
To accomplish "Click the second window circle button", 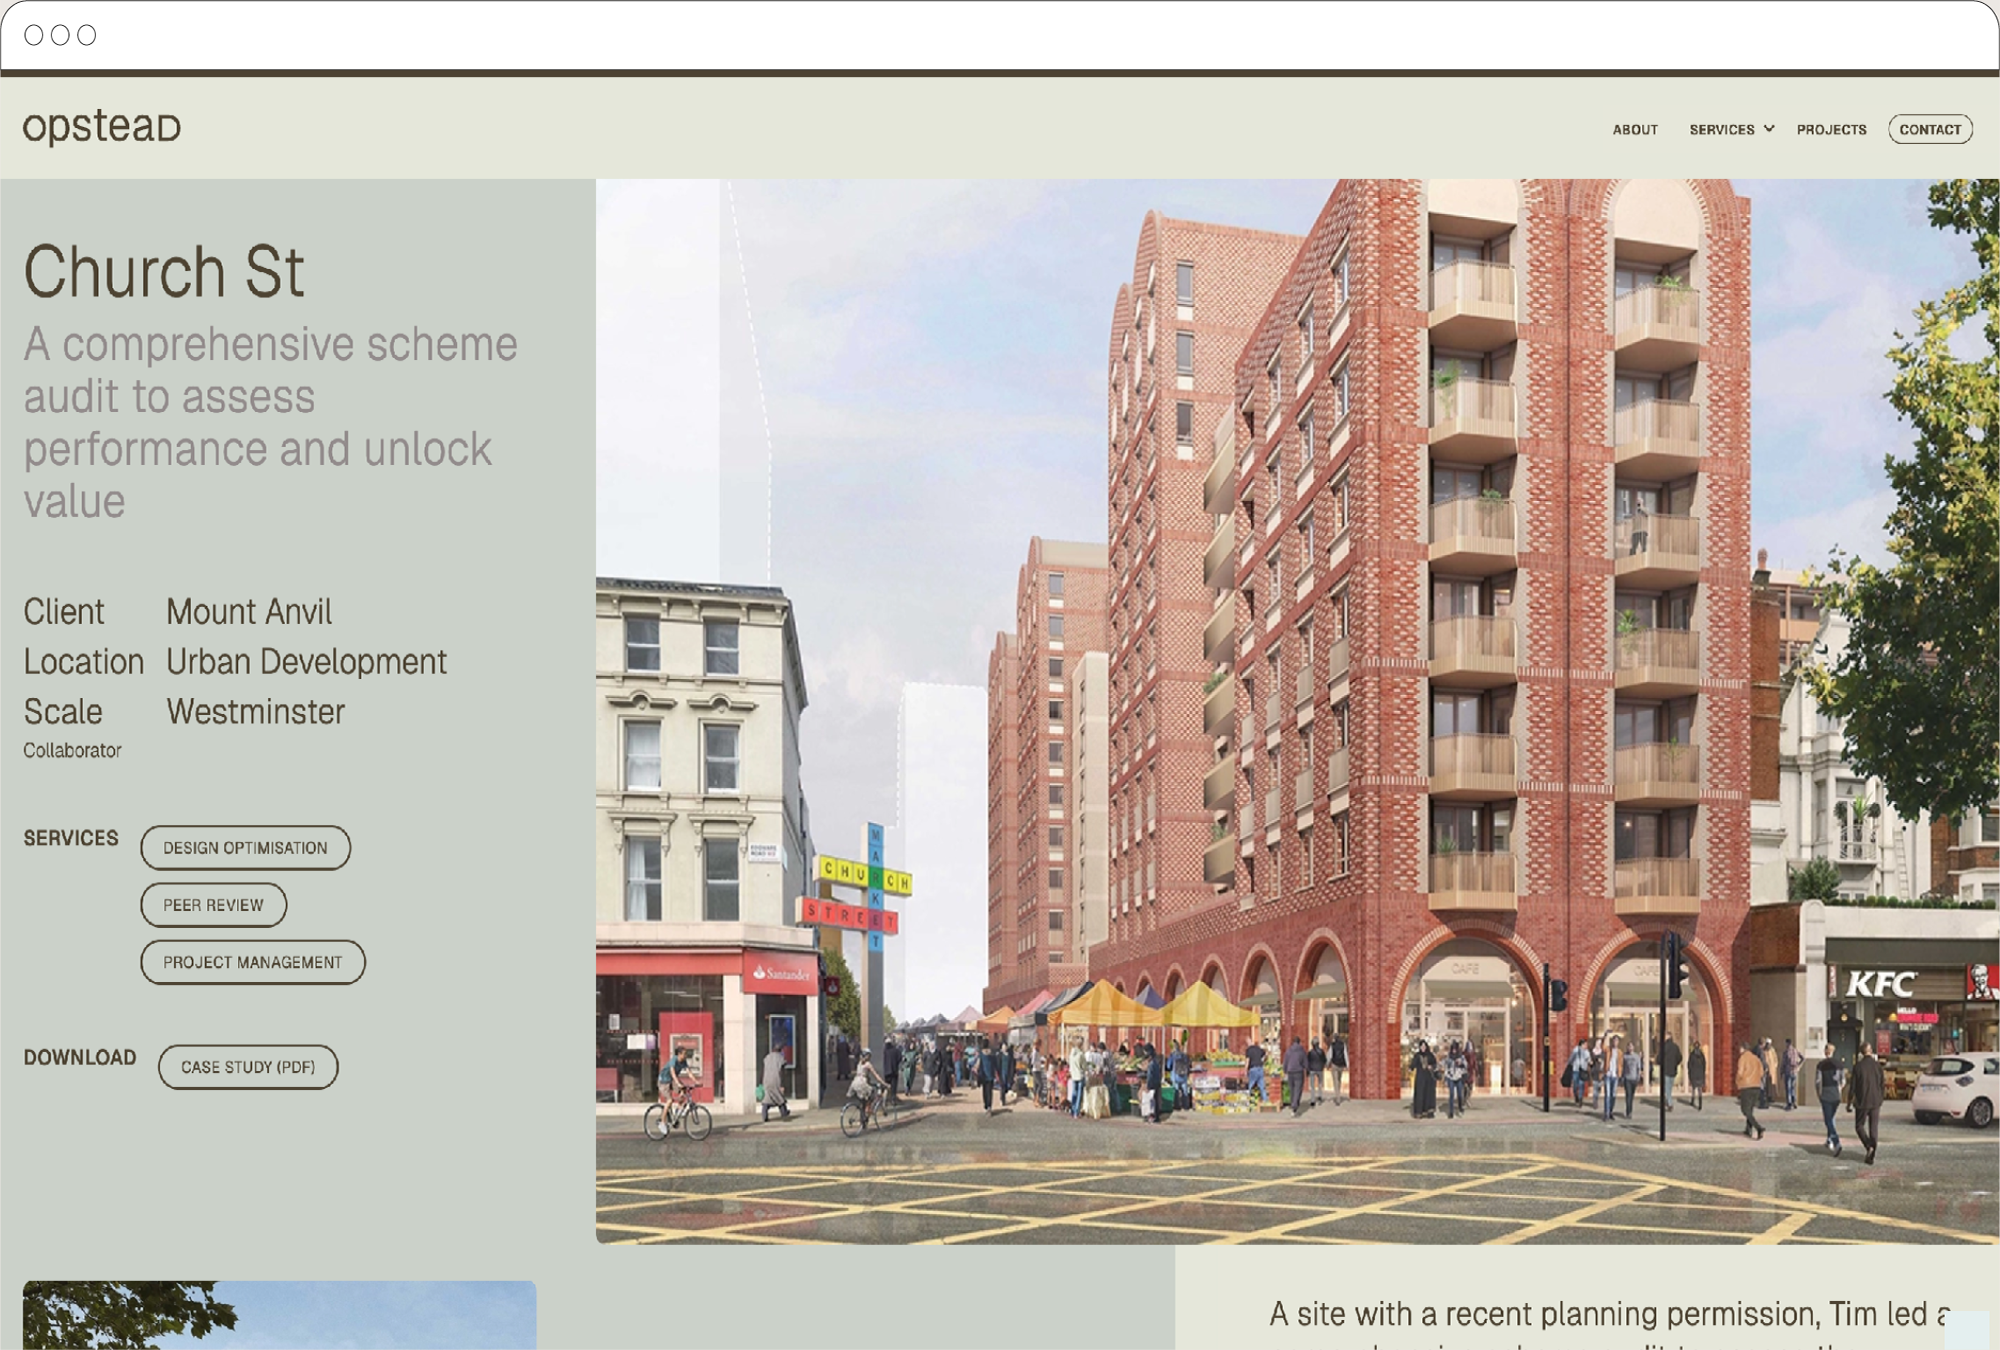I will click(x=60, y=35).
